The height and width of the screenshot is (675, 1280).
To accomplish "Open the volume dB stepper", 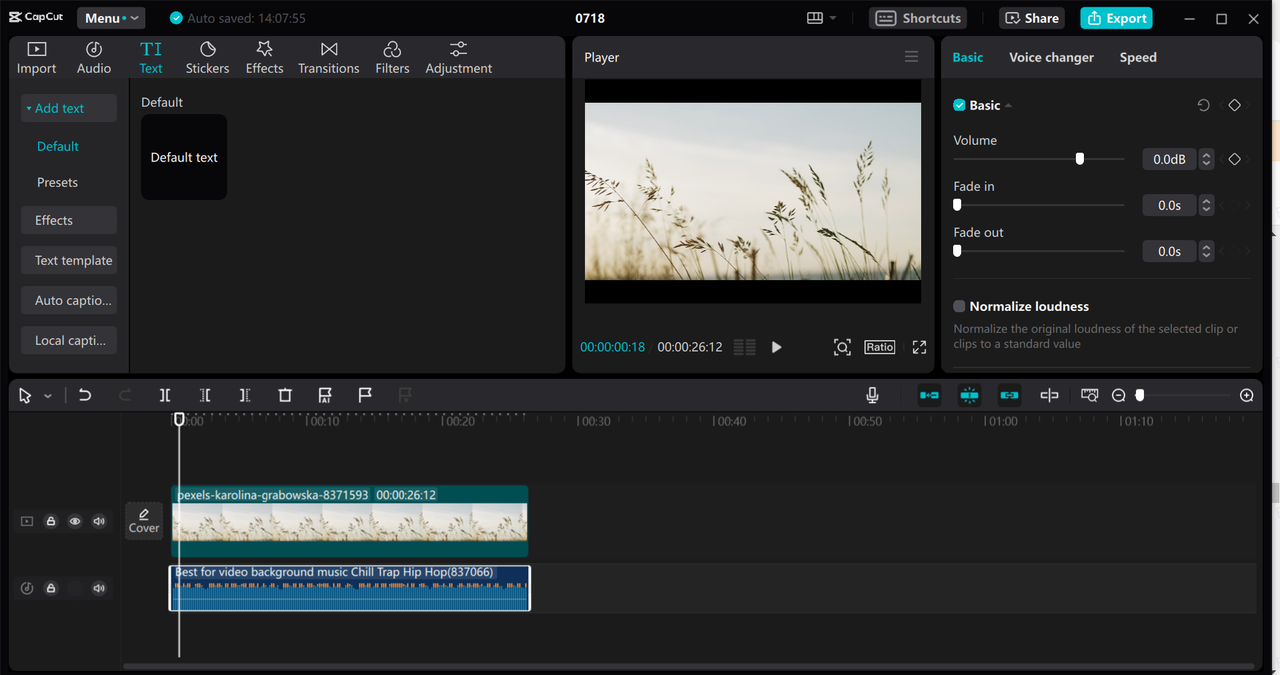I will [1207, 159].
